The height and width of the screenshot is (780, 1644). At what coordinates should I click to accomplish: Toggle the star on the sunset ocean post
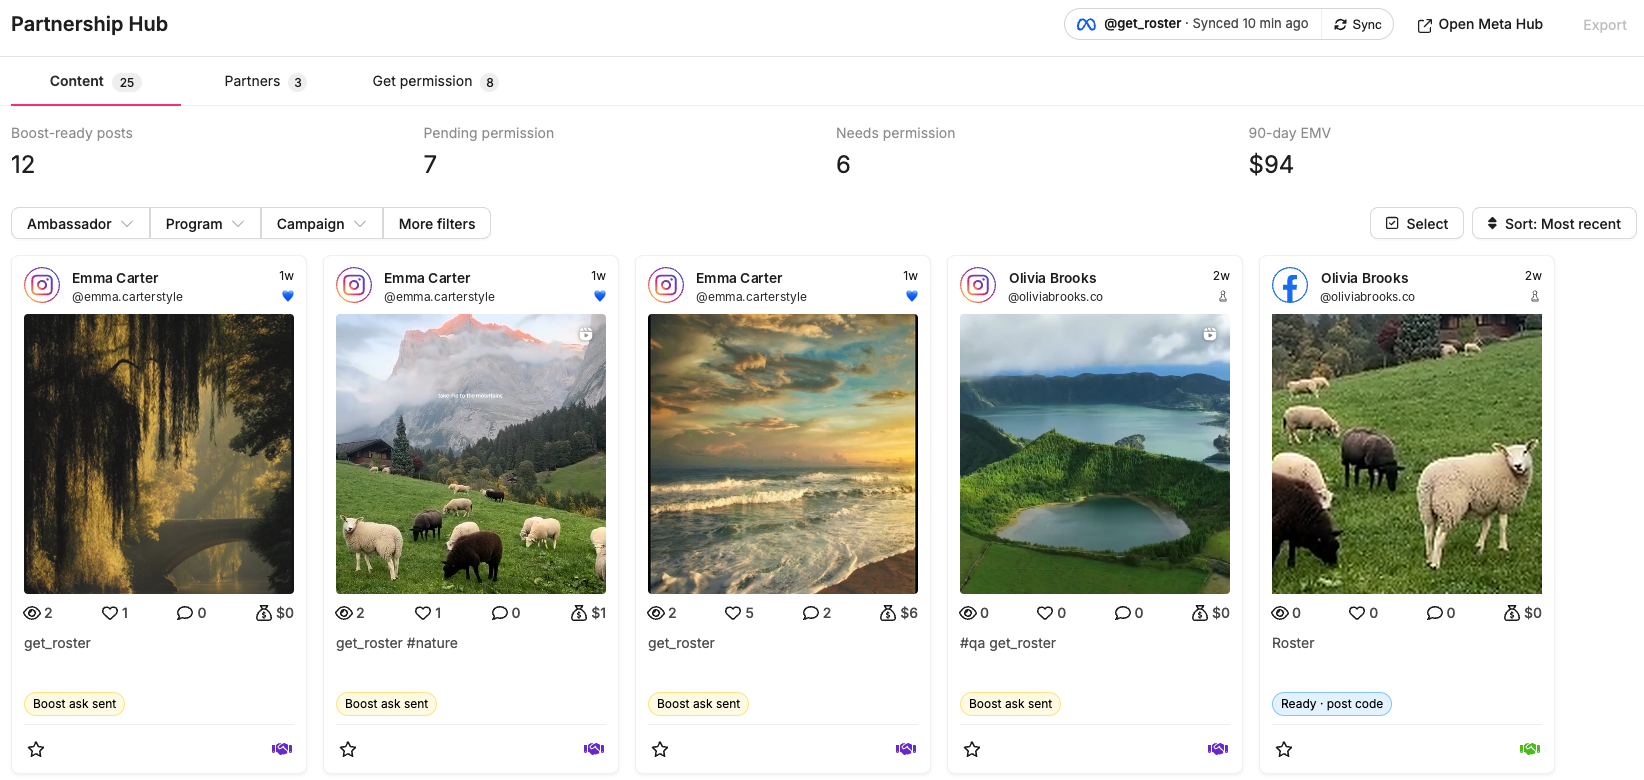pyautogui.click(x=660, y=749)
